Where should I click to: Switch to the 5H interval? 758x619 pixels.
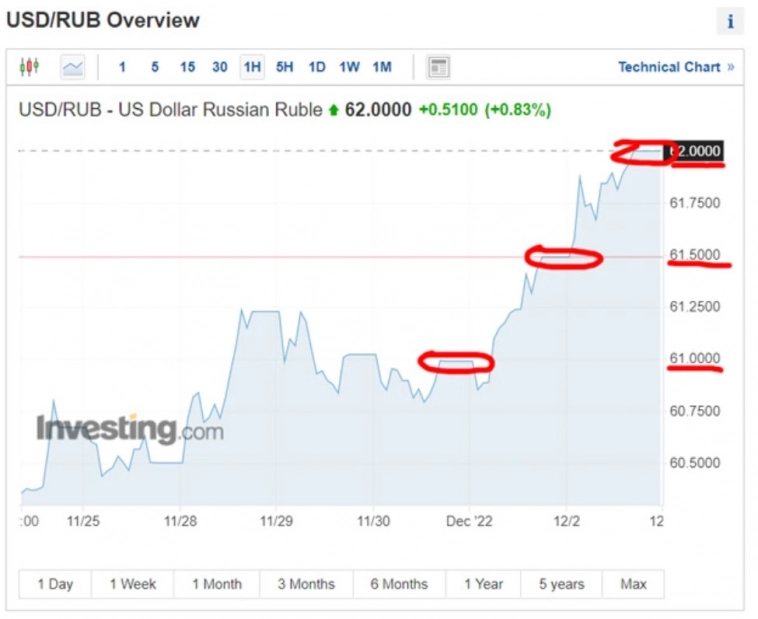pos(285,67)
